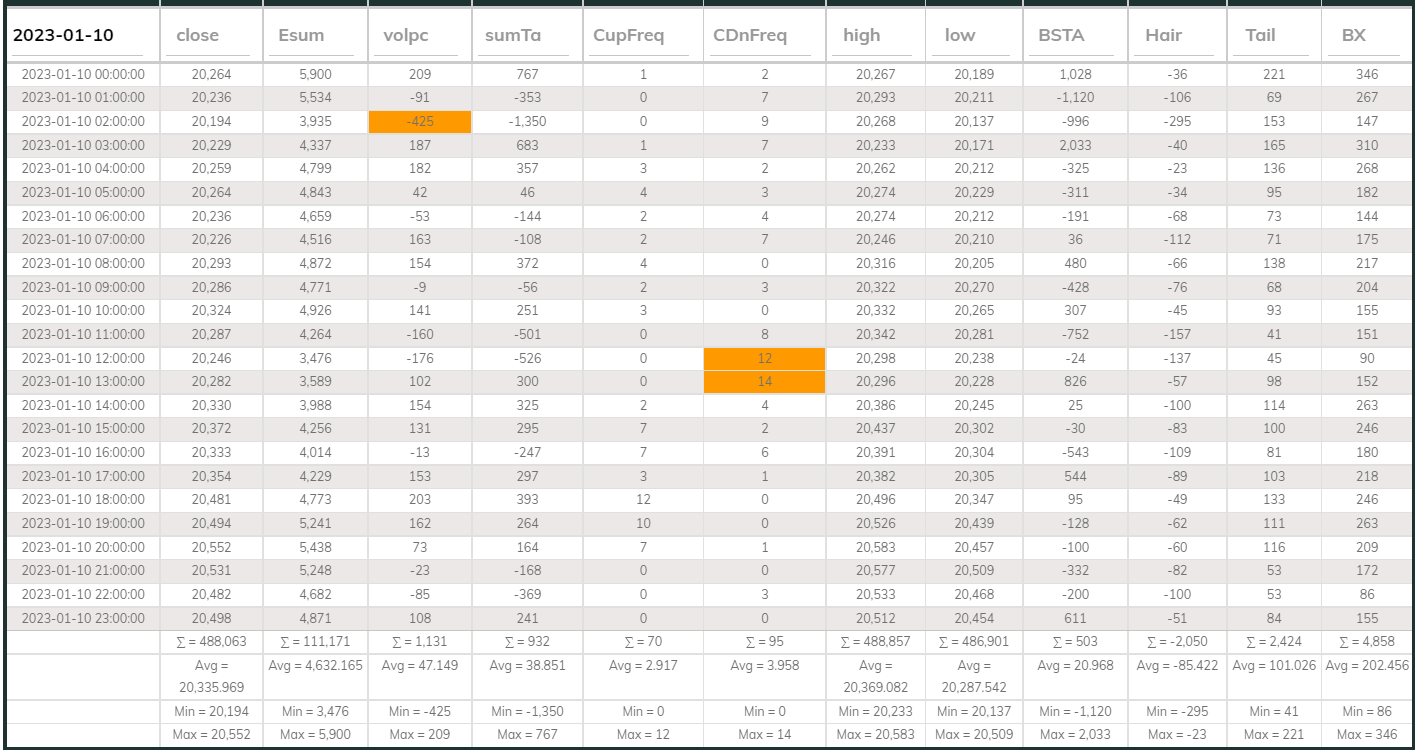Select the CDnFreq column header
This screenshot has height=752, width=1417.
(761, 36)
